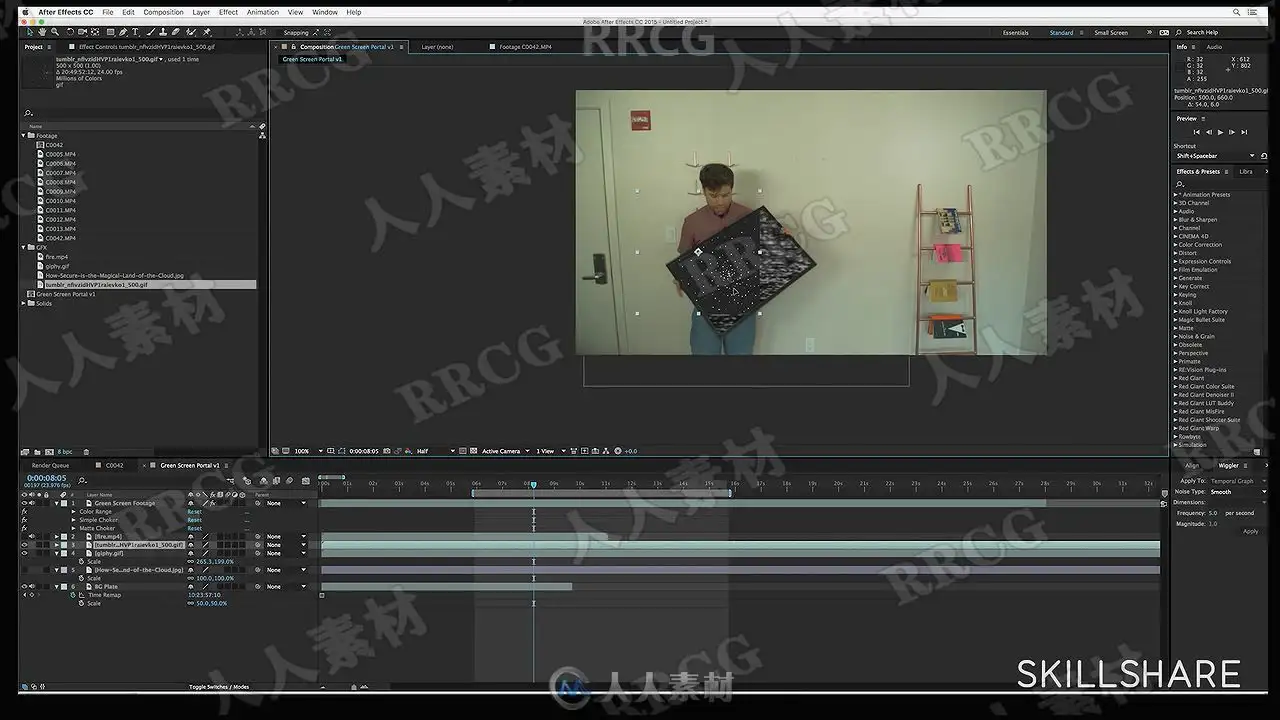Select the Horizontal Type tool
Screen dimensions: 1280x720
click(x=135, y=32)
